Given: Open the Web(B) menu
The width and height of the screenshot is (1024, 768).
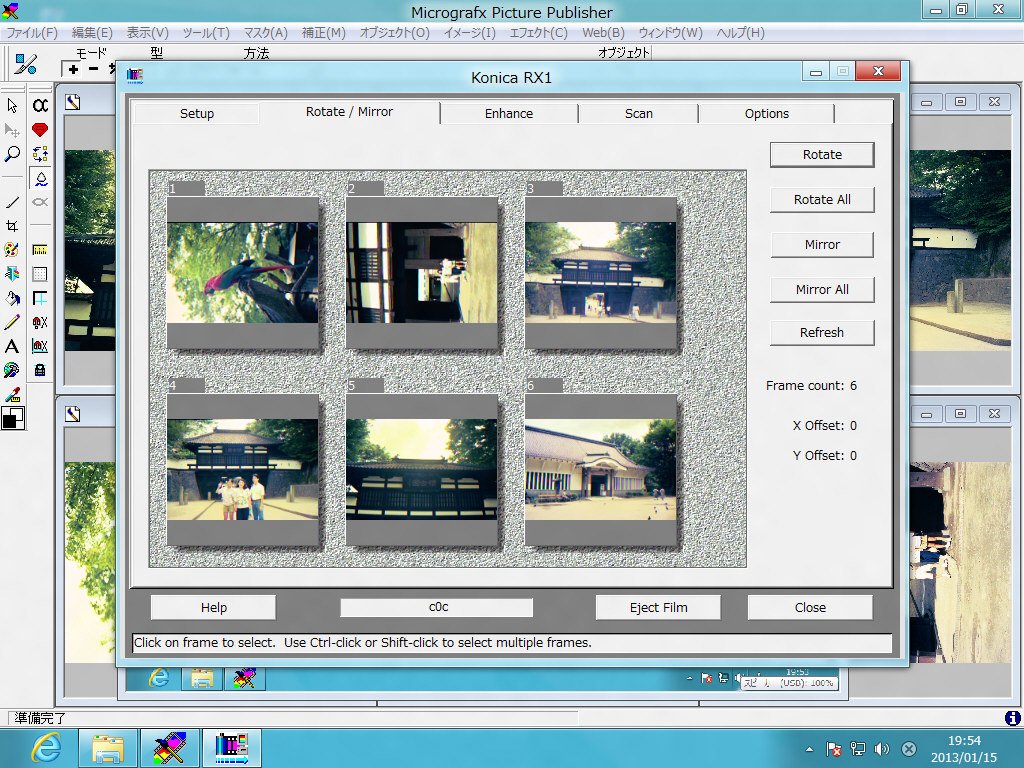Looking at the screenshot, I should (603, 33).
